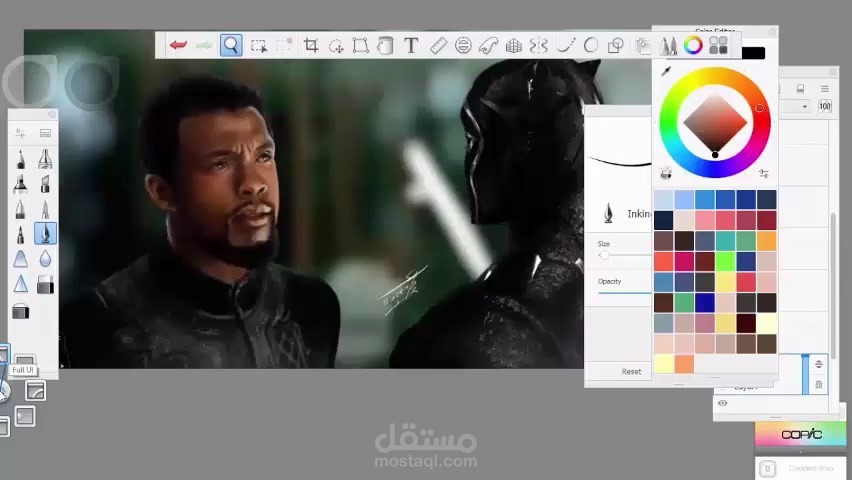Toggle color sliders icon in Color Editor
The height and width of the screenshot is (480, 852).
pos(764,173)
